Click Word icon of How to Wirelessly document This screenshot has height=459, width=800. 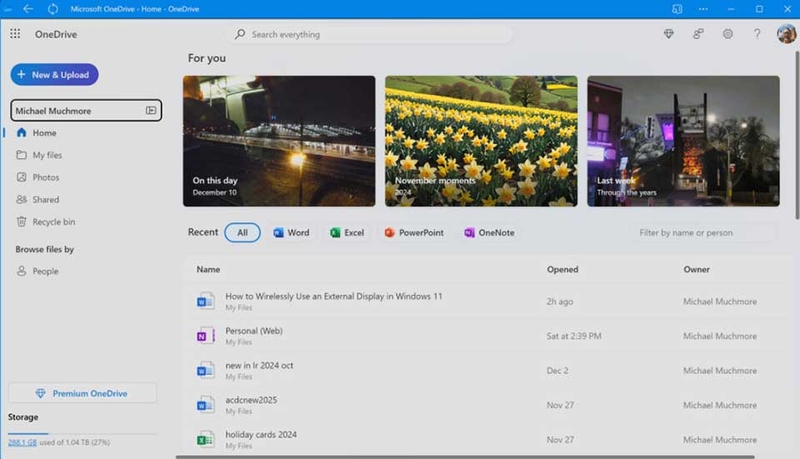tap(205, 301)
